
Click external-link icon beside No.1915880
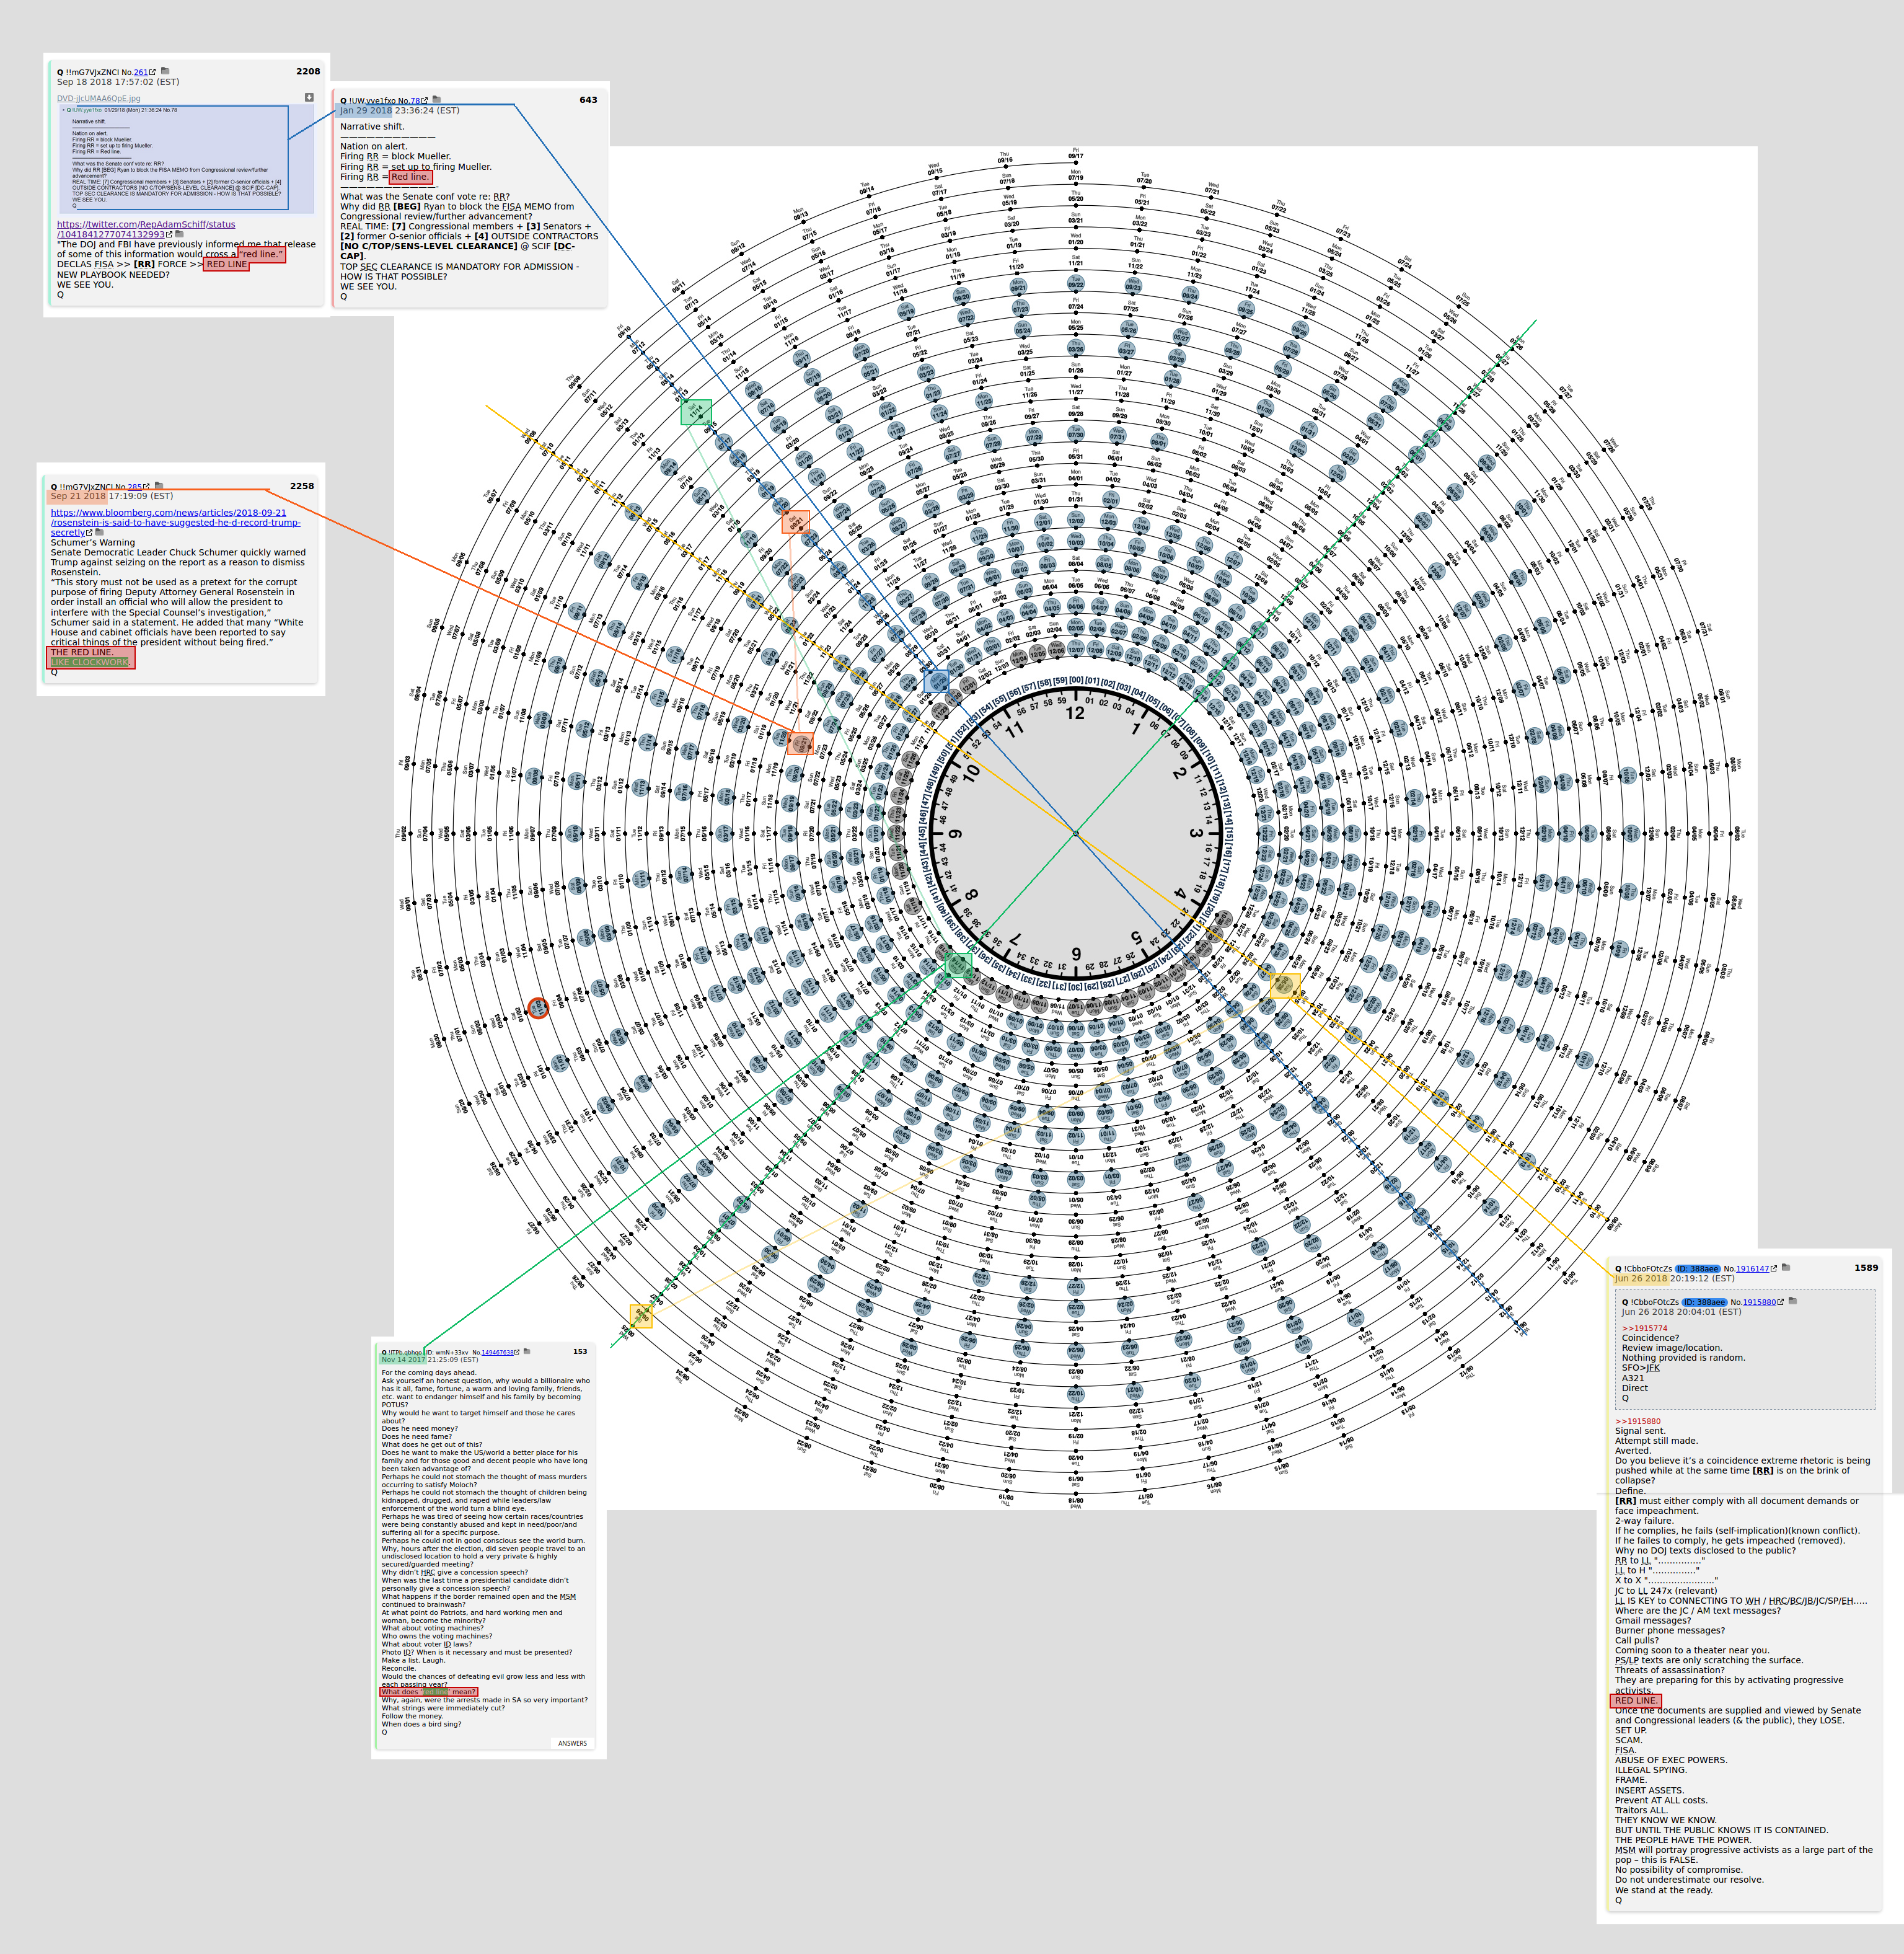coord(1781,1302)
